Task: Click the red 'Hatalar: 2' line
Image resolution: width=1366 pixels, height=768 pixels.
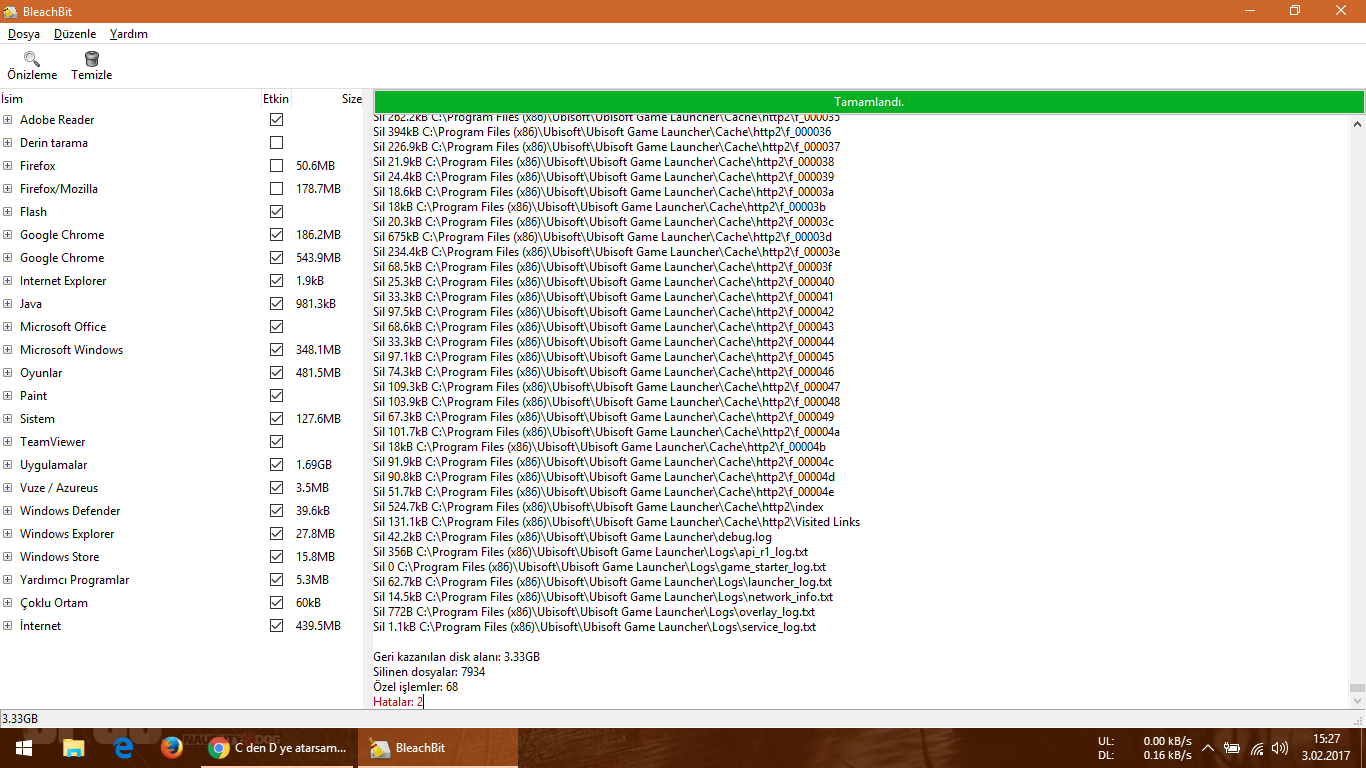Action: [398, 702]
